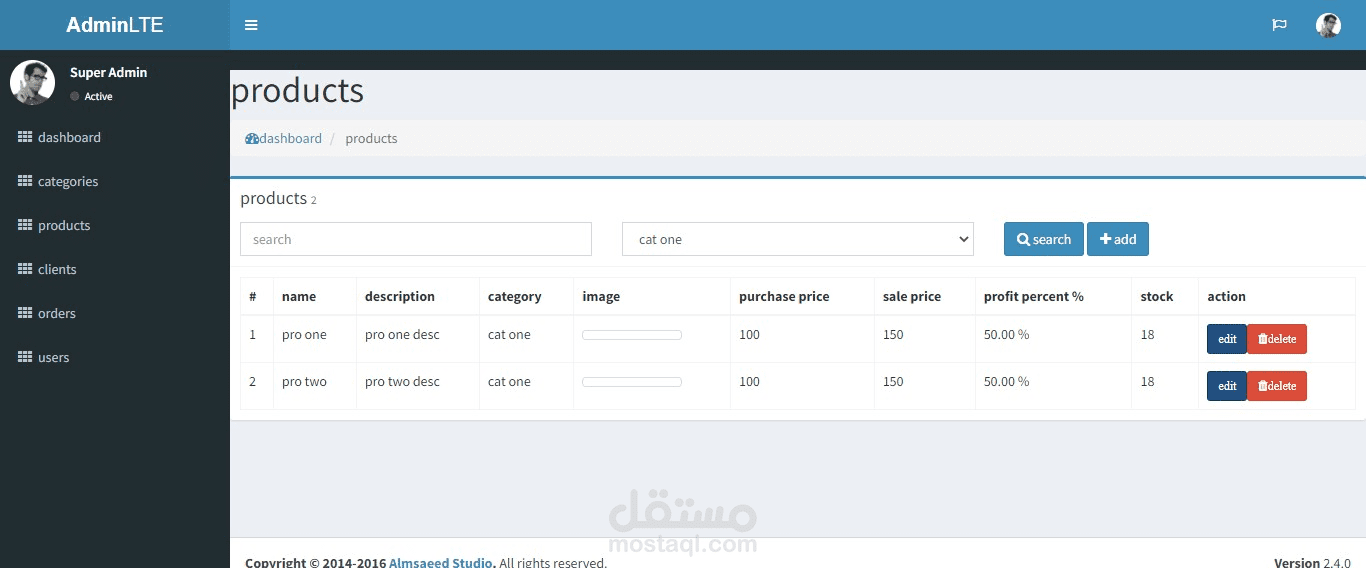Delete the pro two product

pyautogui.click(x=1277, y=386)
